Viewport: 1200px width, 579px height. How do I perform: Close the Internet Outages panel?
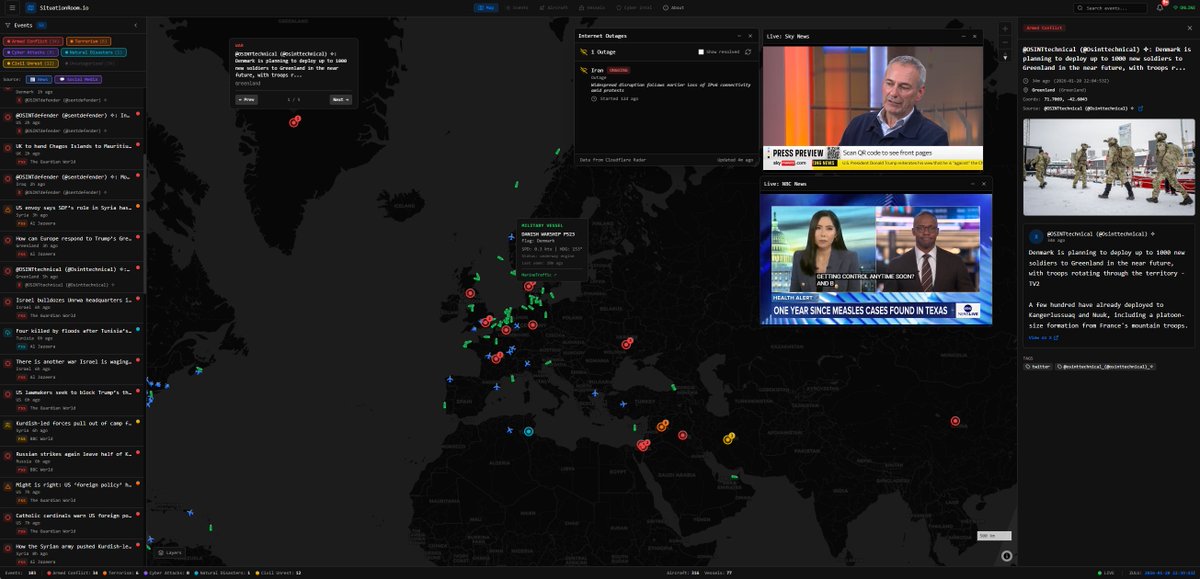[x=750, y=35]
